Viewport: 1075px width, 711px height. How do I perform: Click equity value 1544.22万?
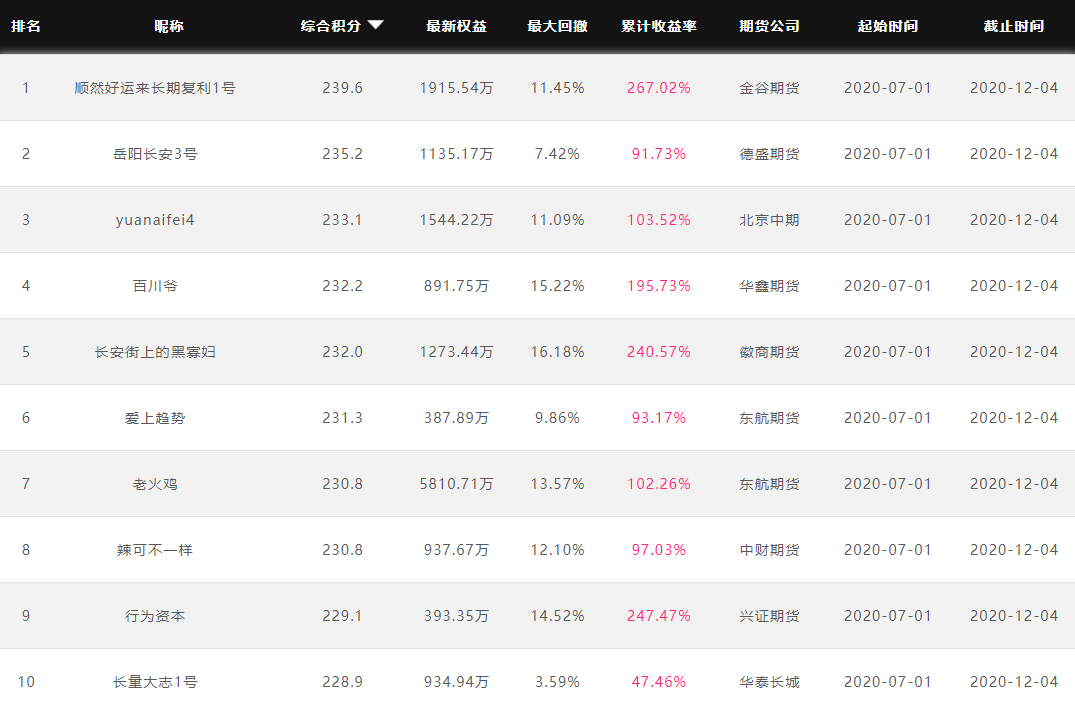(x=457, y=220)
